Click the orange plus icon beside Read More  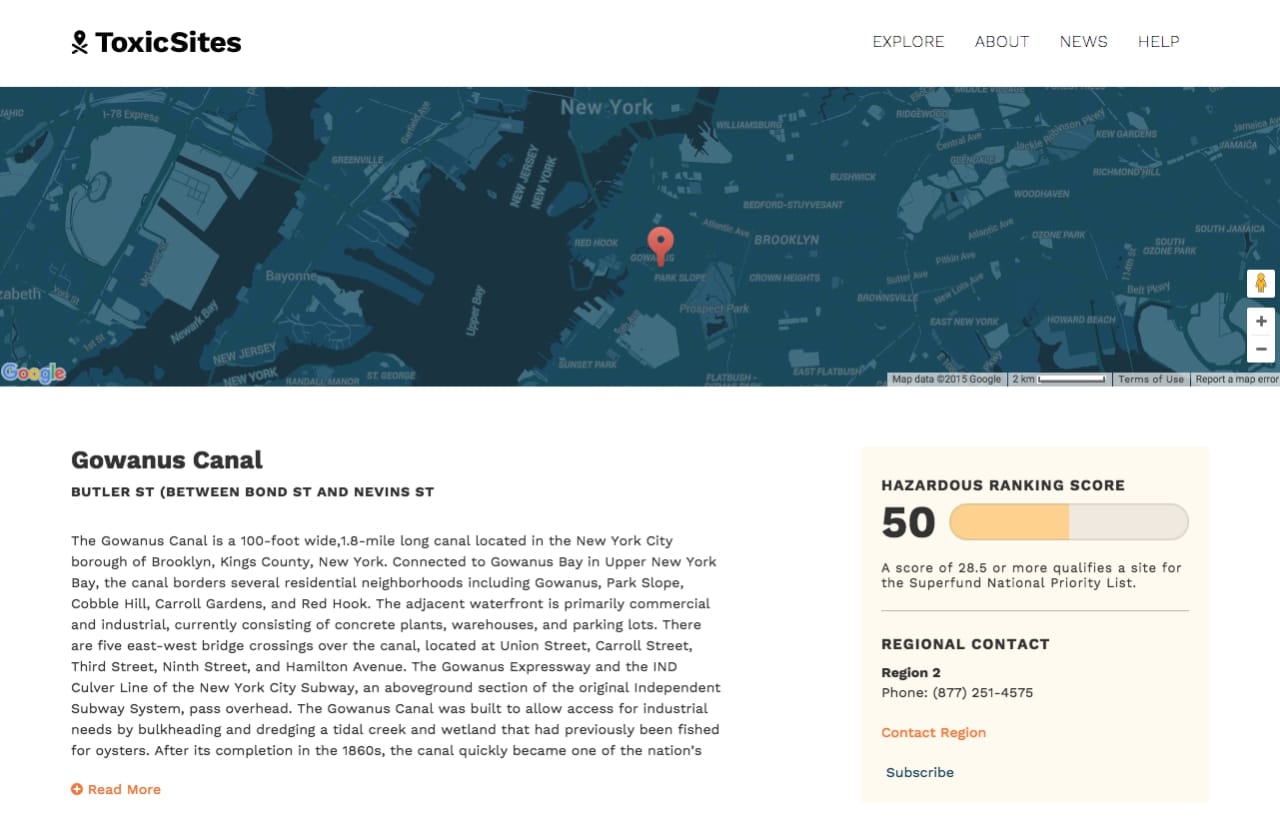point(77,789)
